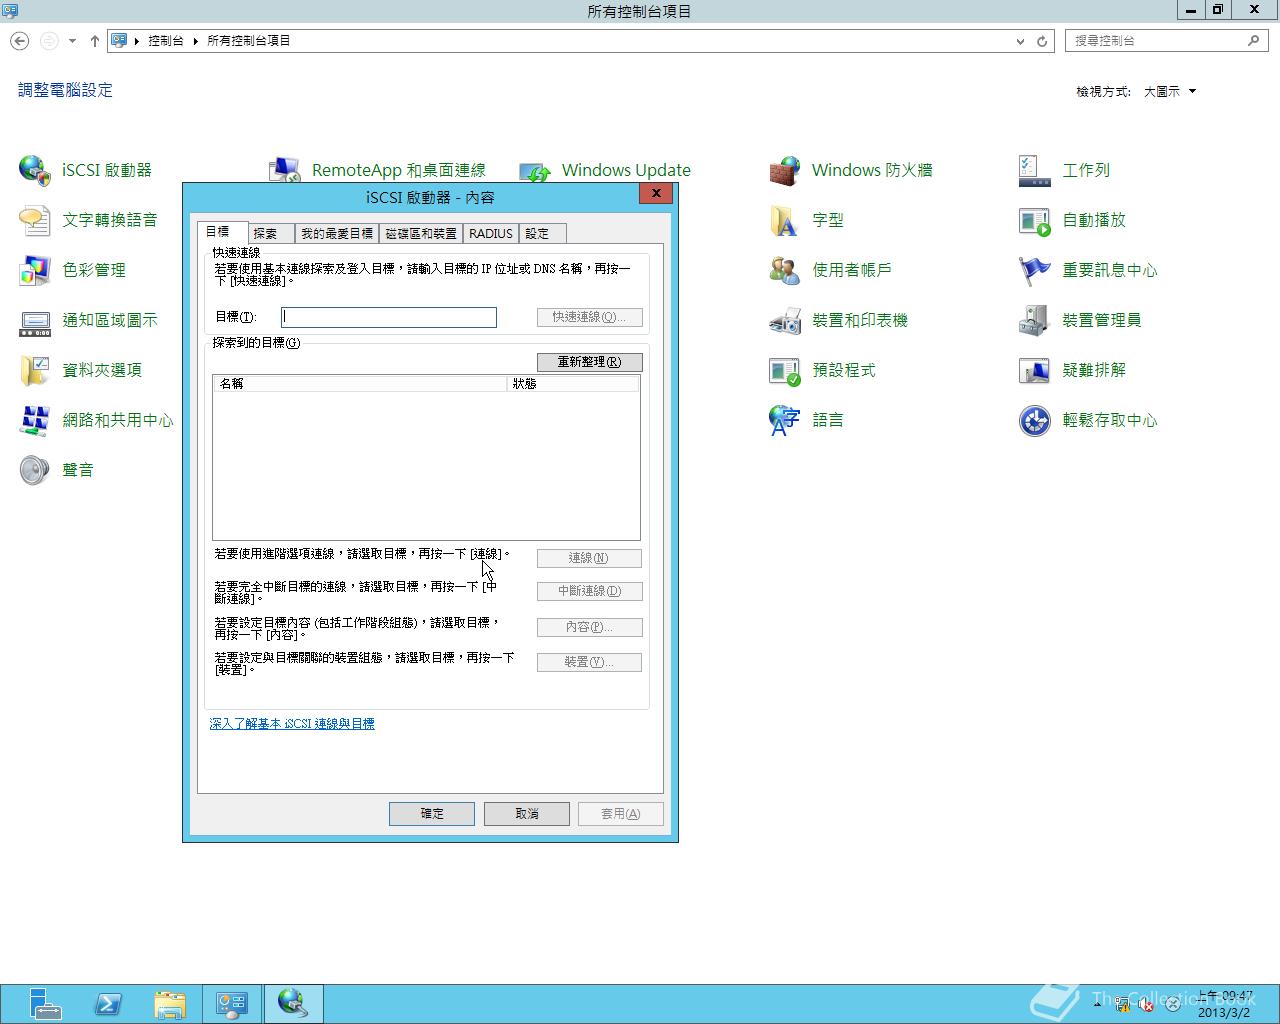The height and width of the screenshot is (1024, 1280).
Task: Focus the 目標 text field
Action: pyautogui.click(x=389, y=317)
